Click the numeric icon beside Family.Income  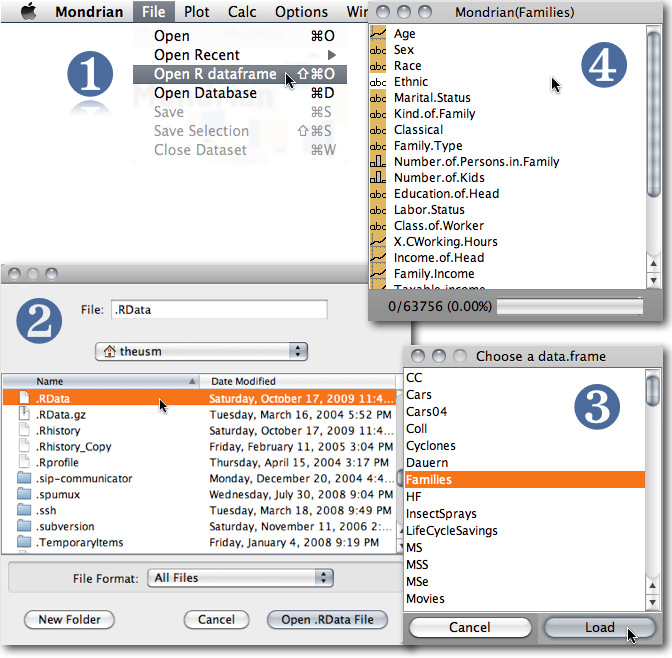(378, 273)
